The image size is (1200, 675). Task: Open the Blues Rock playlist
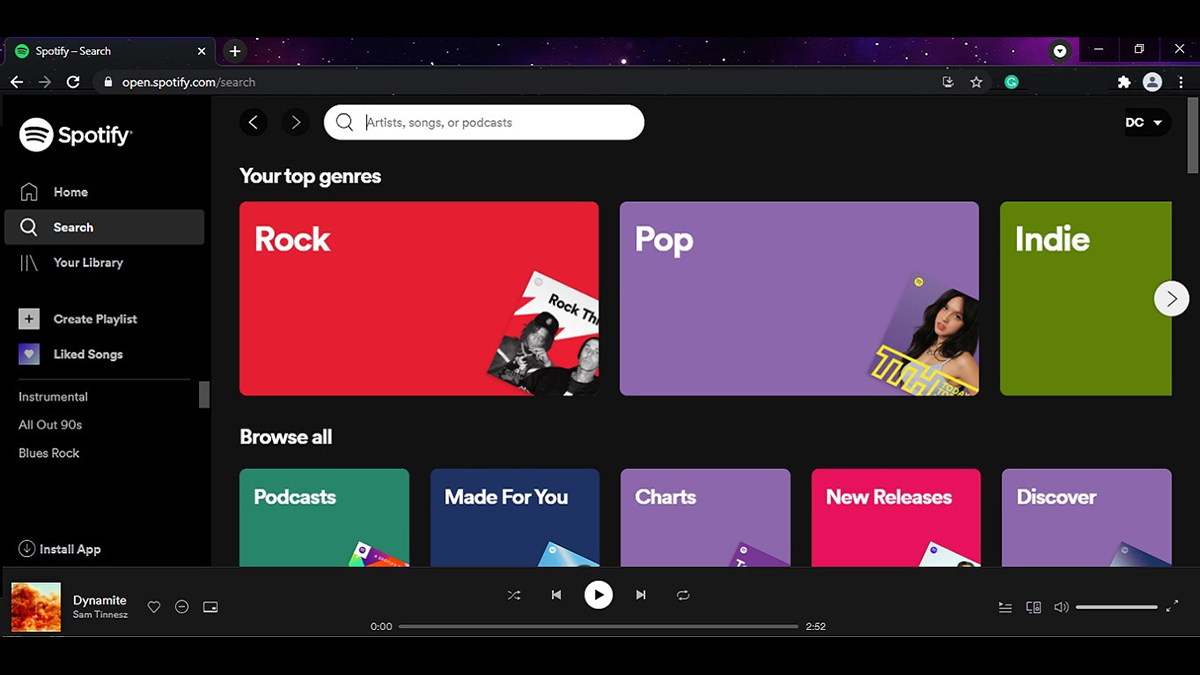(49, 453)
